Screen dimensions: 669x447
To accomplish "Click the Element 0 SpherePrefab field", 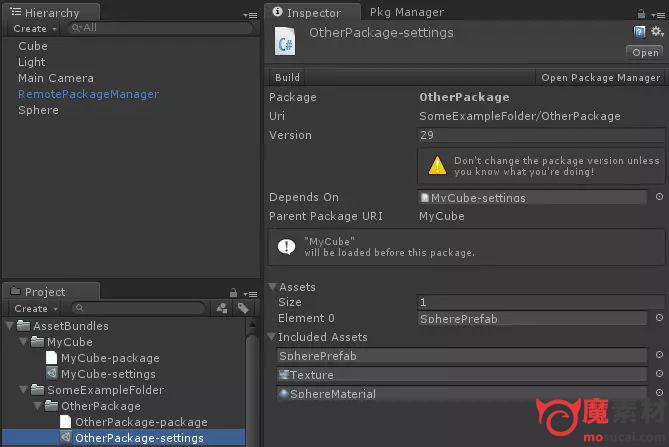I will pyautogui.click(x=532, y=318).
